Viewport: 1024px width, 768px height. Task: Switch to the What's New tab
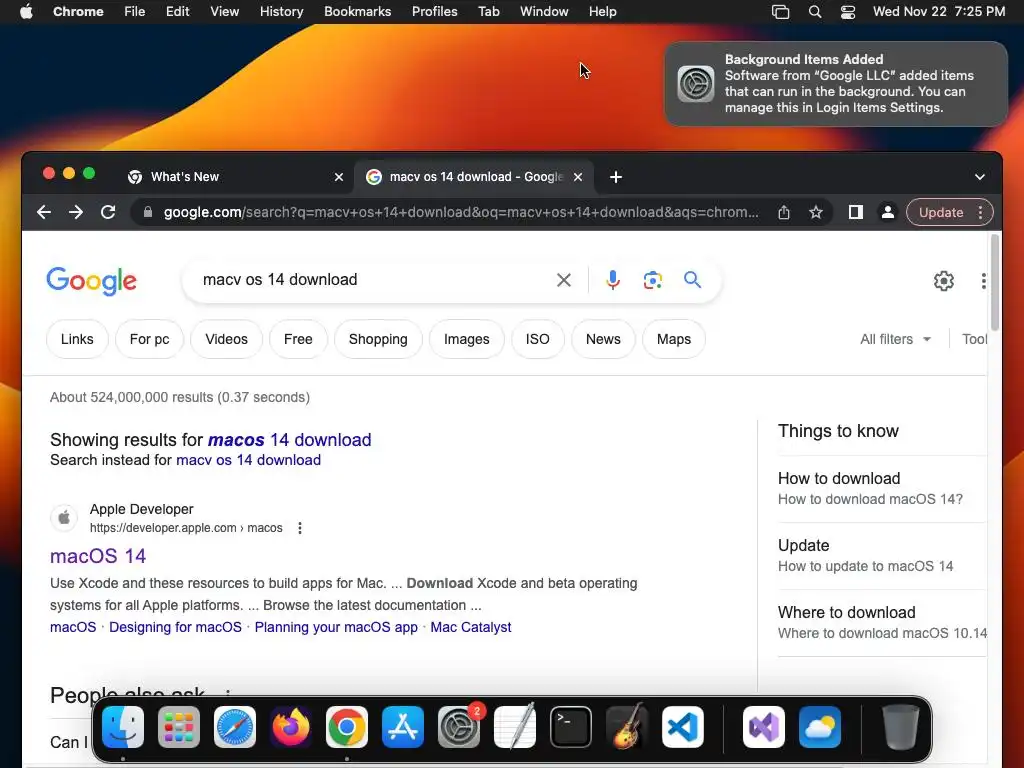235,177
